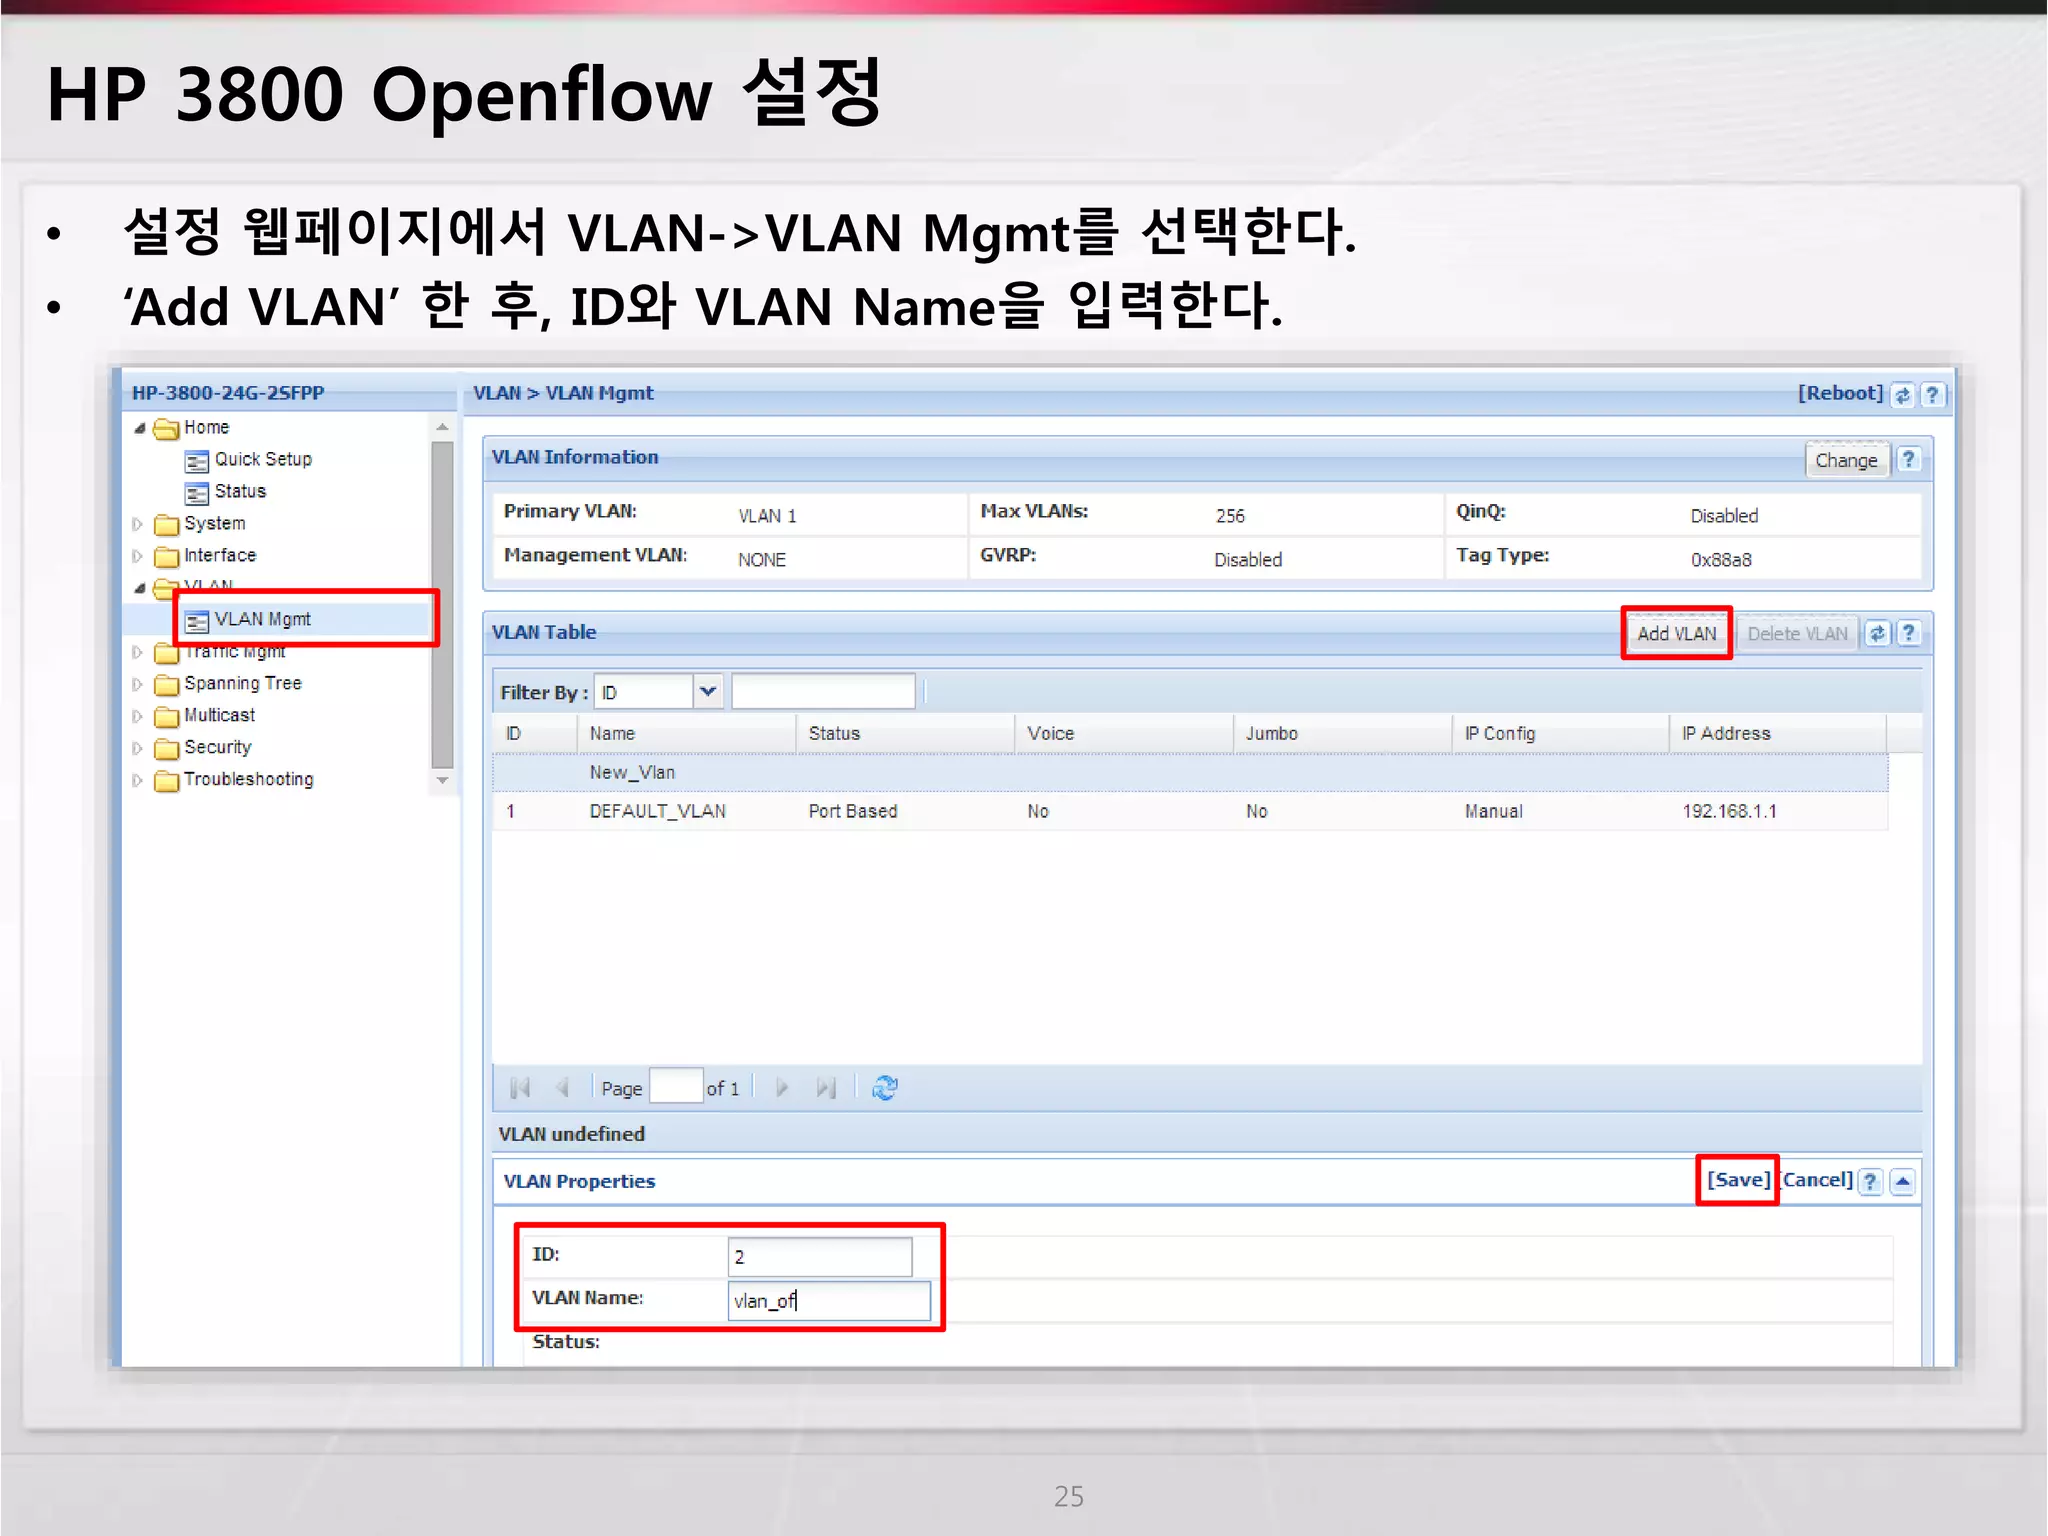Sort table by Voice column header
Screen dimensions: 2048x1536
[1125, 733]
